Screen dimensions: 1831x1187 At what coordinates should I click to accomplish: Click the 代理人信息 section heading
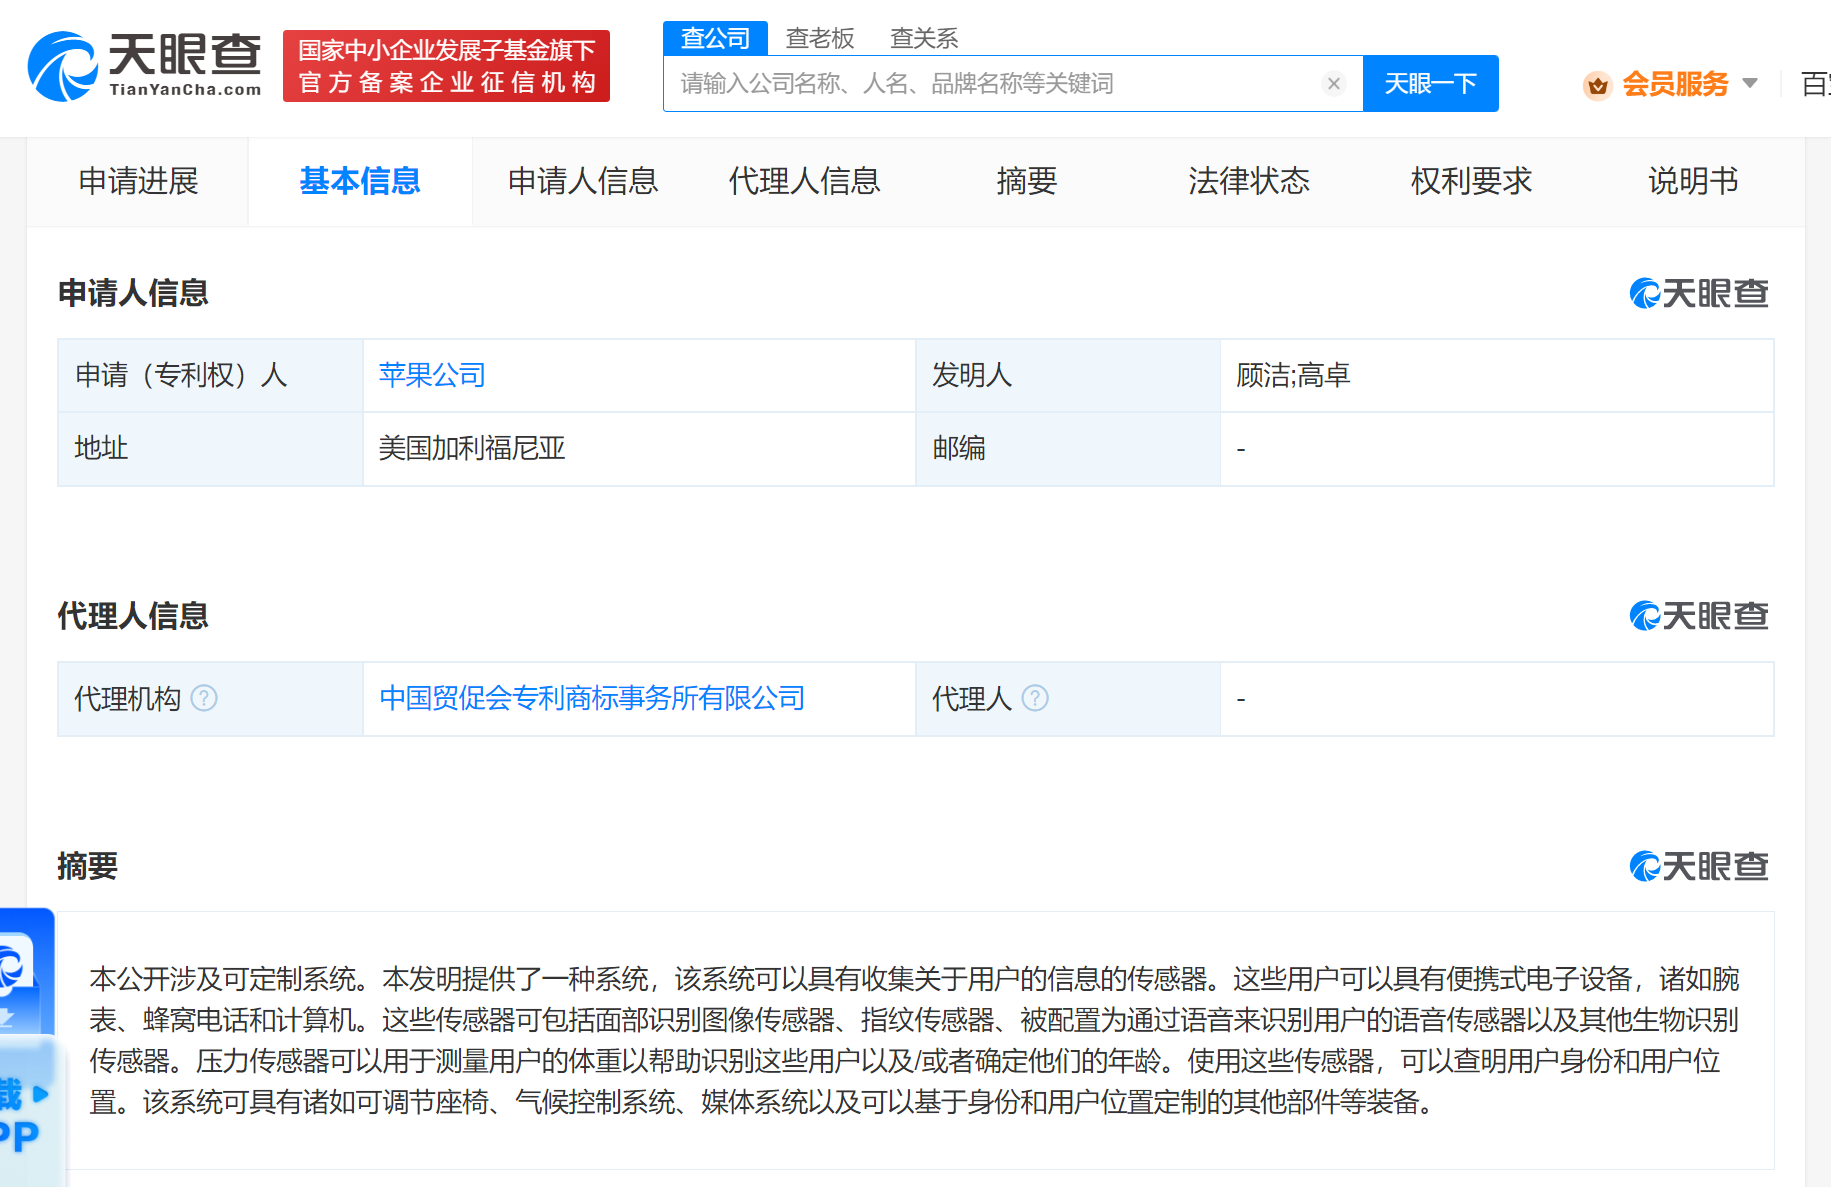(133, 616)
